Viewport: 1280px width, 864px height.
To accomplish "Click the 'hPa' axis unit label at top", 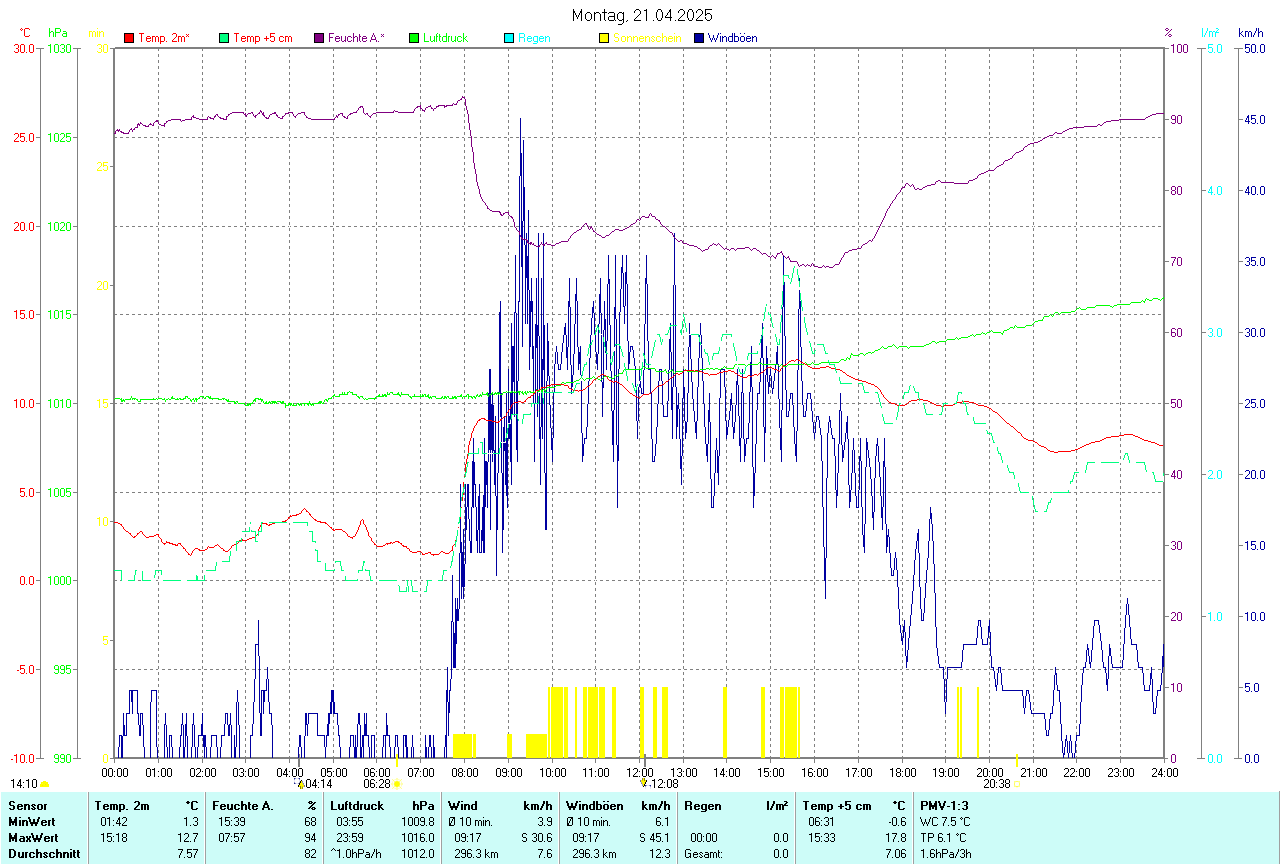I will [x=58, y=33].
